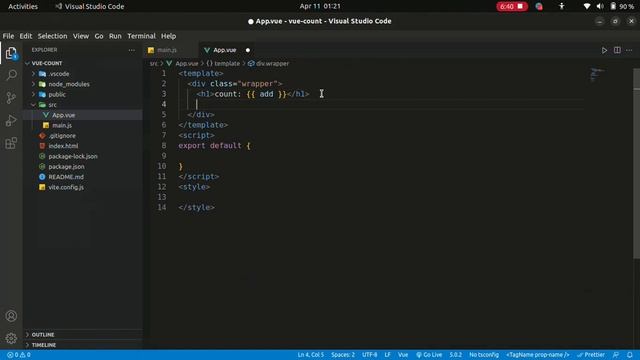Open .gitignore in the file tree
This screenshot has height=360, width=640.
(x=62, y=136)
